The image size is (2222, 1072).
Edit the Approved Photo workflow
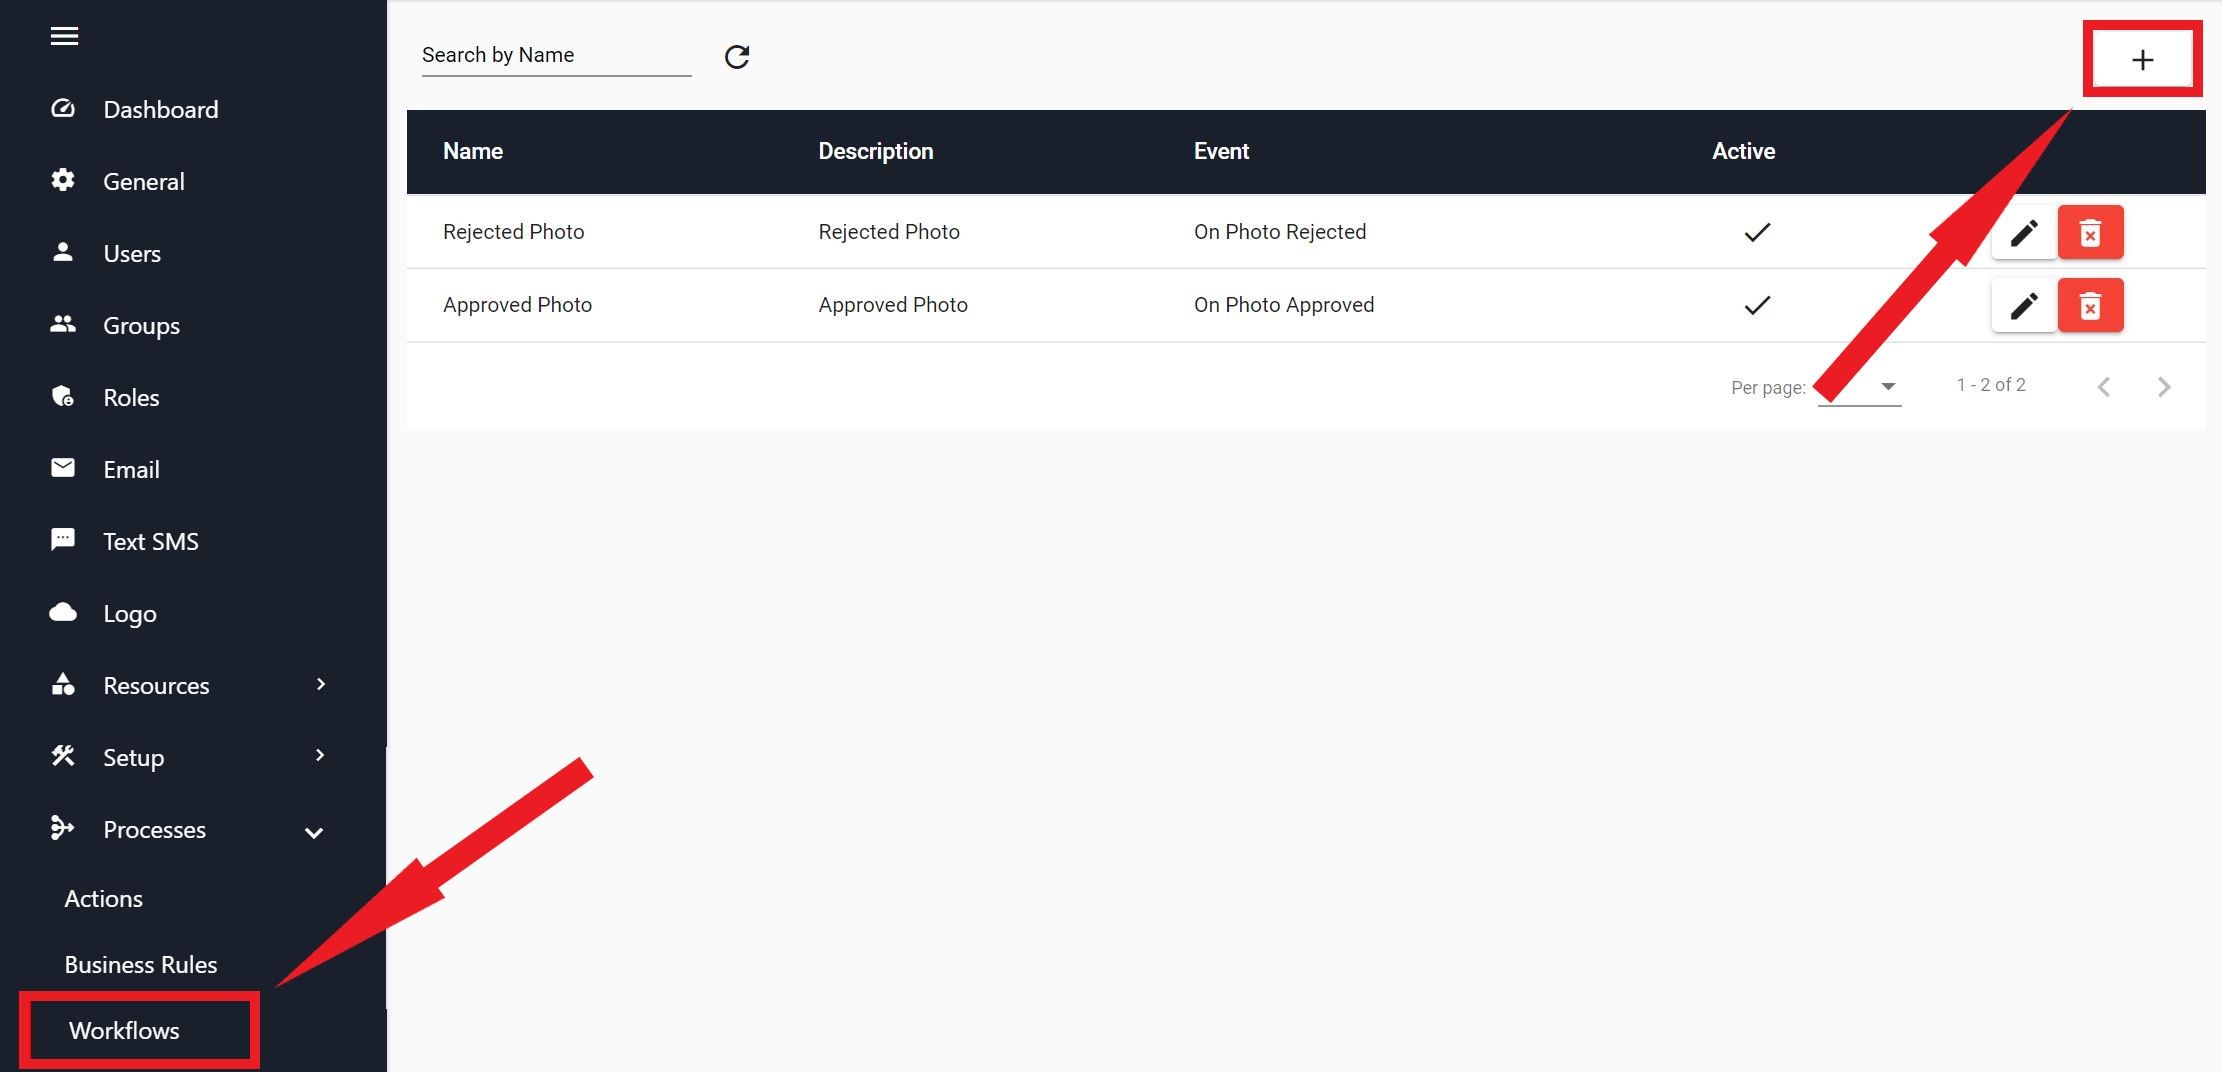[2024, 306]
